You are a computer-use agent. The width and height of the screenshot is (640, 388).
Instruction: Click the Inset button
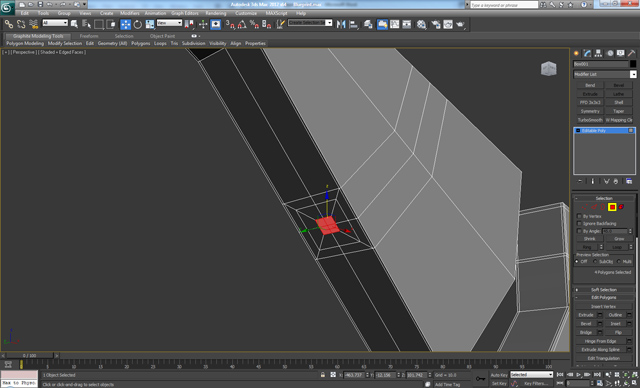pos(615,324)
